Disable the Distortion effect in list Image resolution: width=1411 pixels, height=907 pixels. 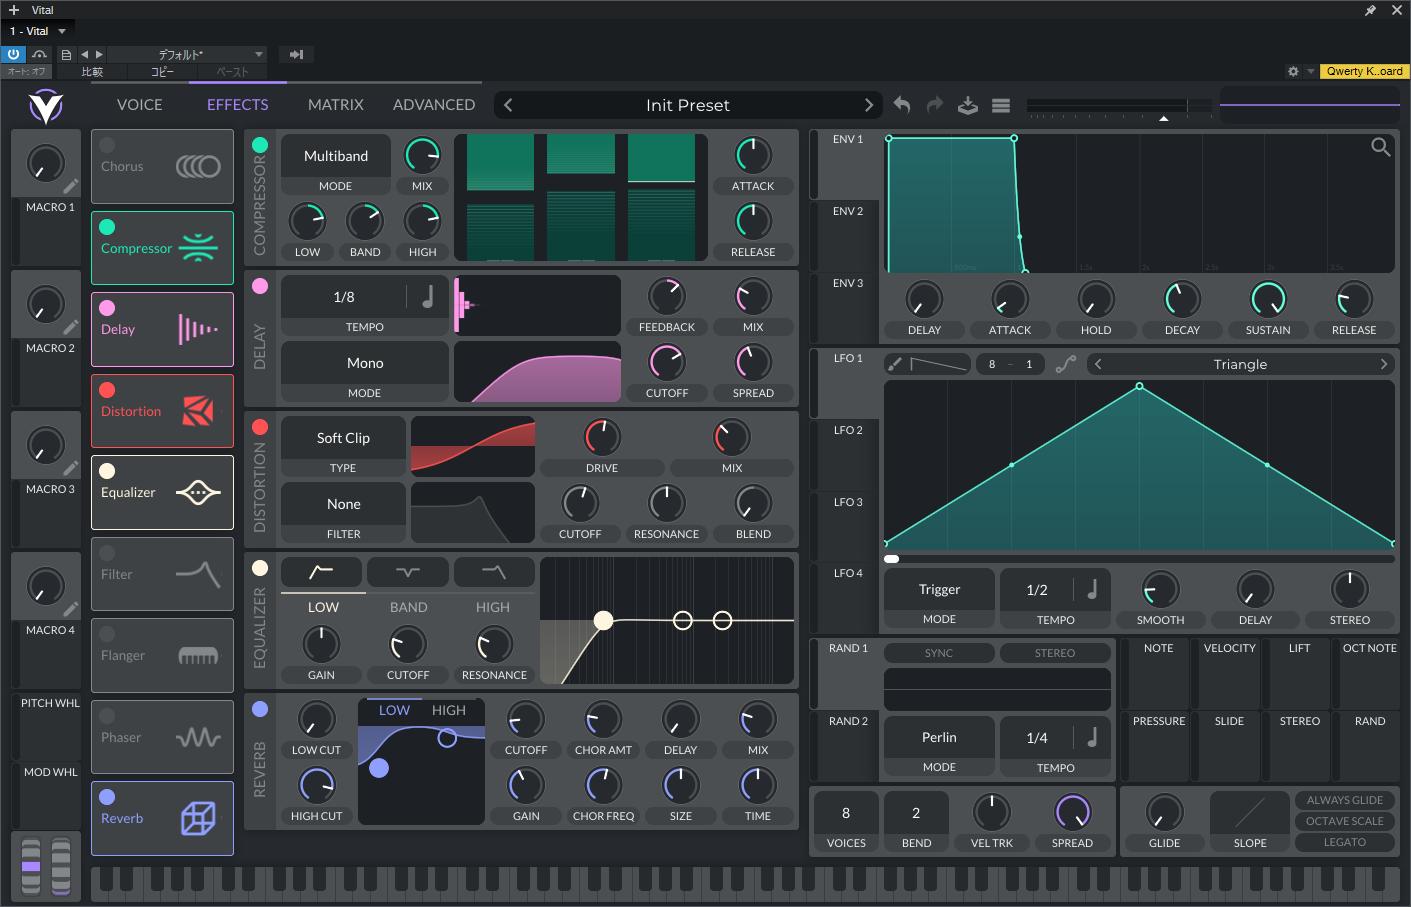(107, 390)
